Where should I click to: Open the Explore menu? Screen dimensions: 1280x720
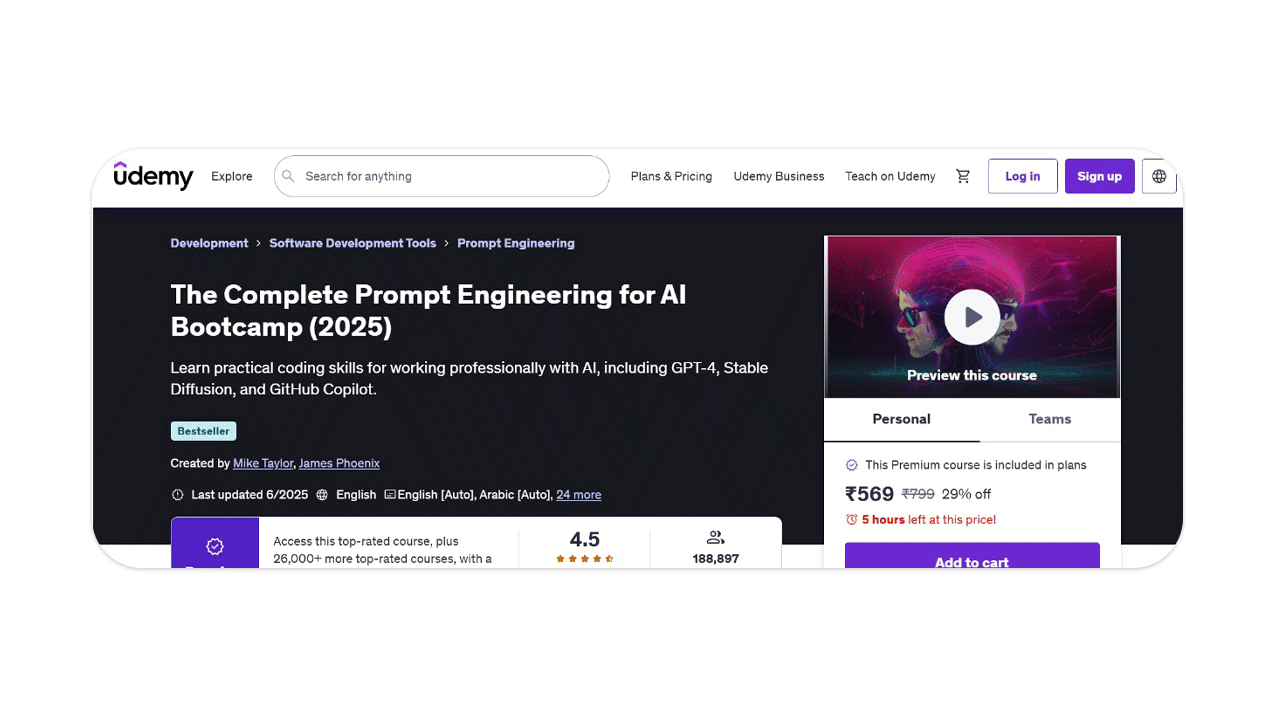[x=232, y=176]
